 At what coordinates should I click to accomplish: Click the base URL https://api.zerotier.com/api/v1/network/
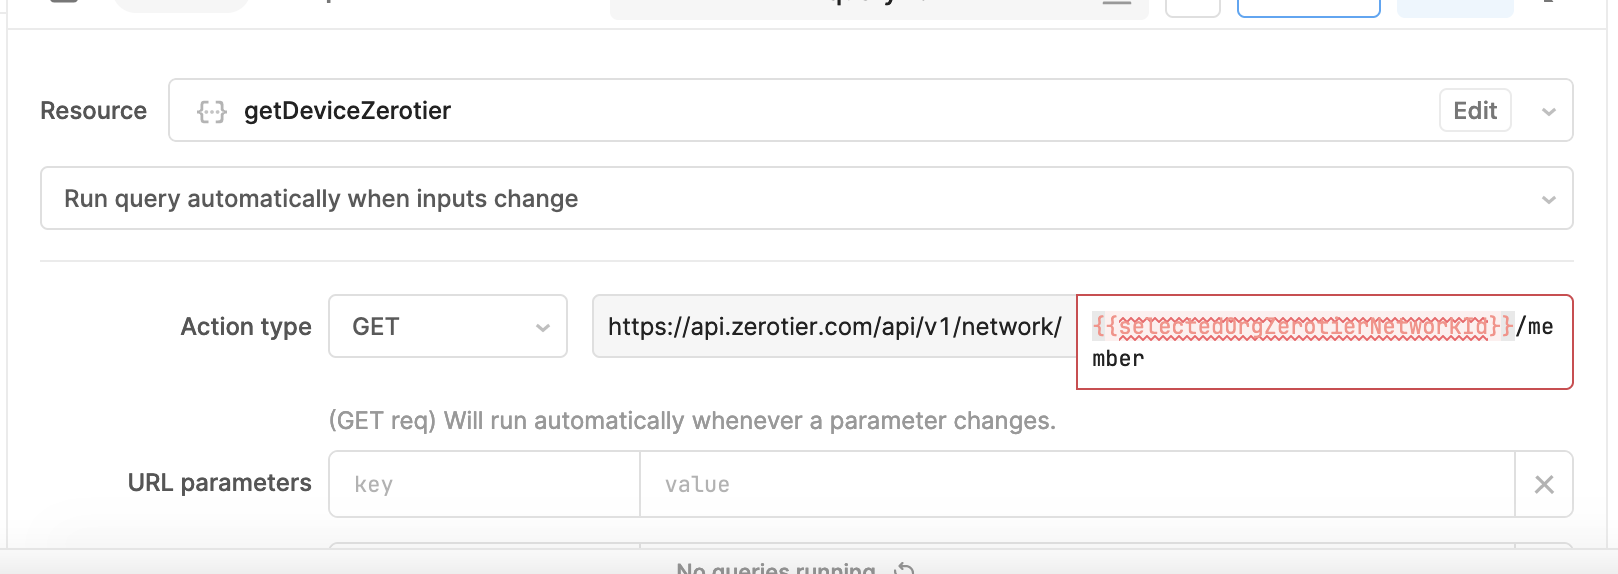834,326
